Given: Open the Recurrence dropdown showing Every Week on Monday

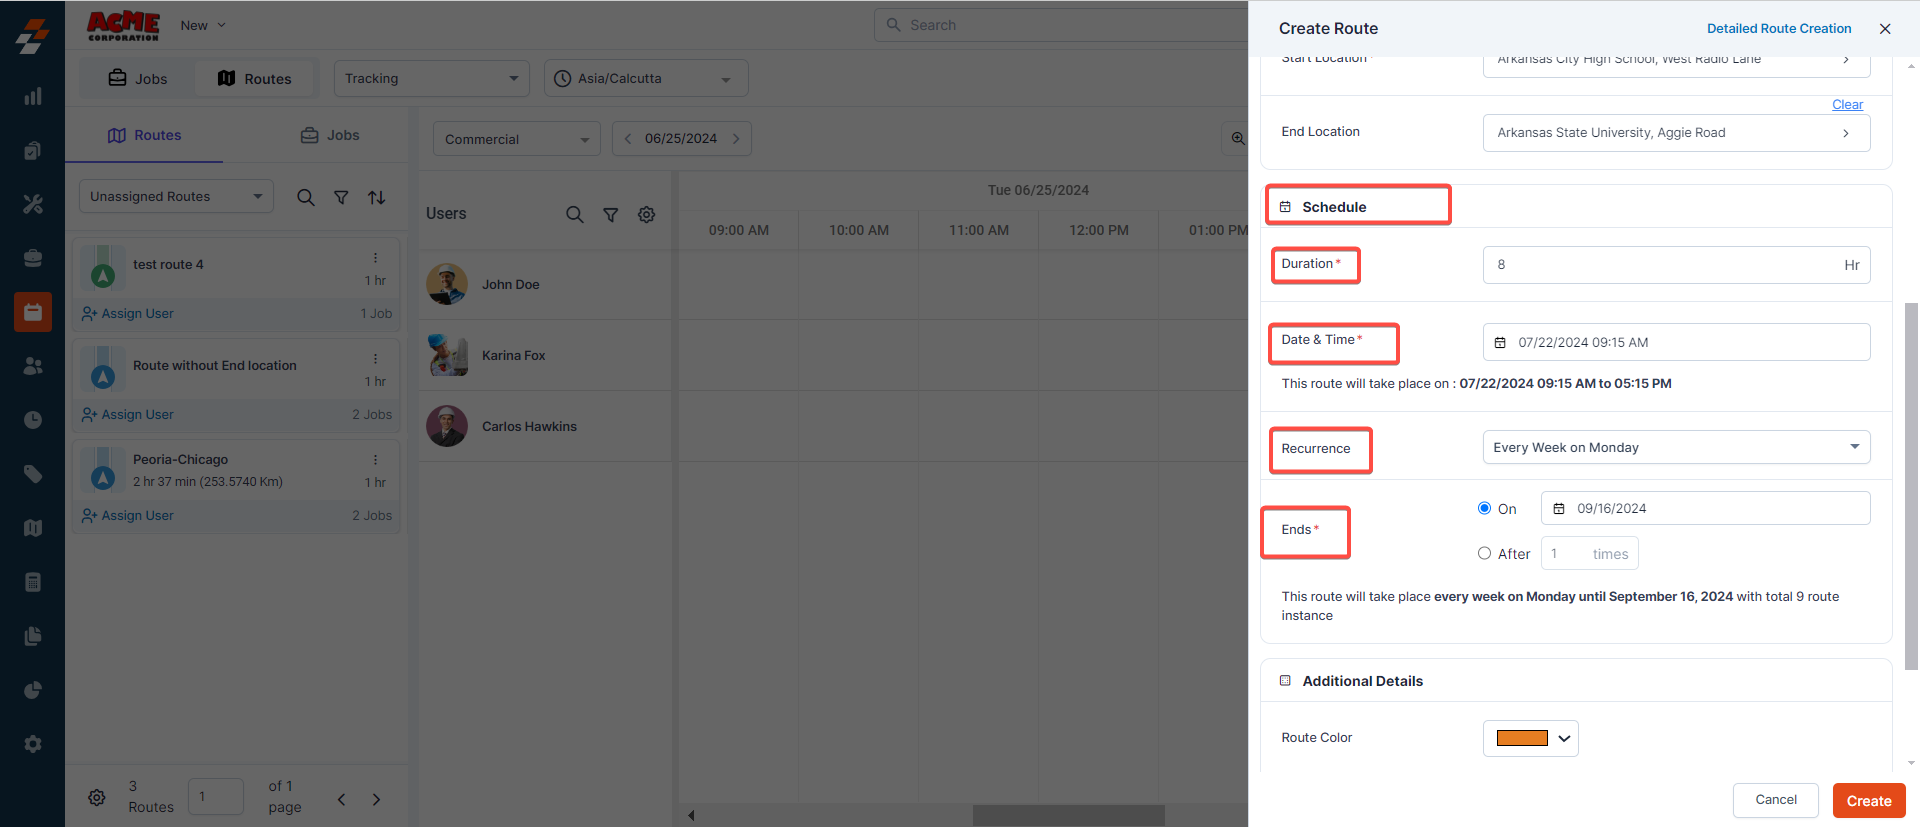Looking at the screenshot, I should click(1677, 447).
